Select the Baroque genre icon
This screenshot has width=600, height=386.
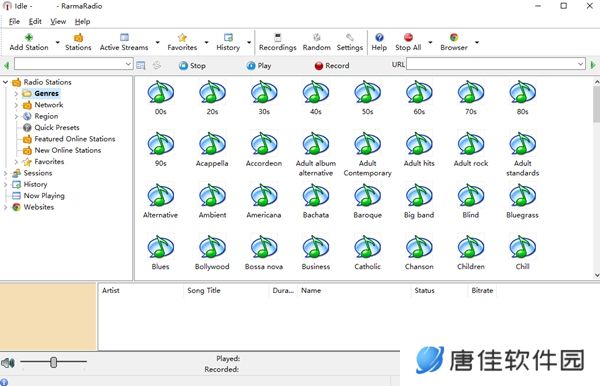367,195
